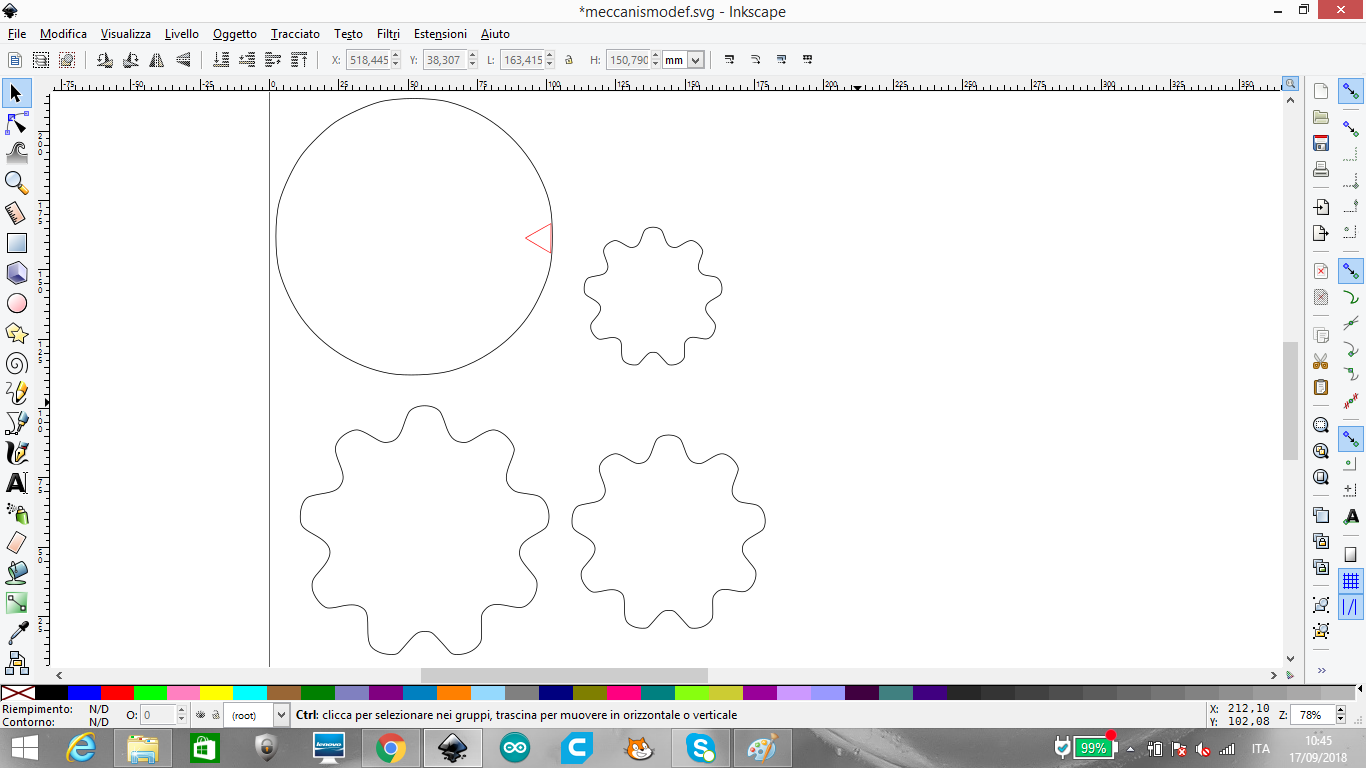Raise selection to top
1366x768 pixels.
(299, 60)
